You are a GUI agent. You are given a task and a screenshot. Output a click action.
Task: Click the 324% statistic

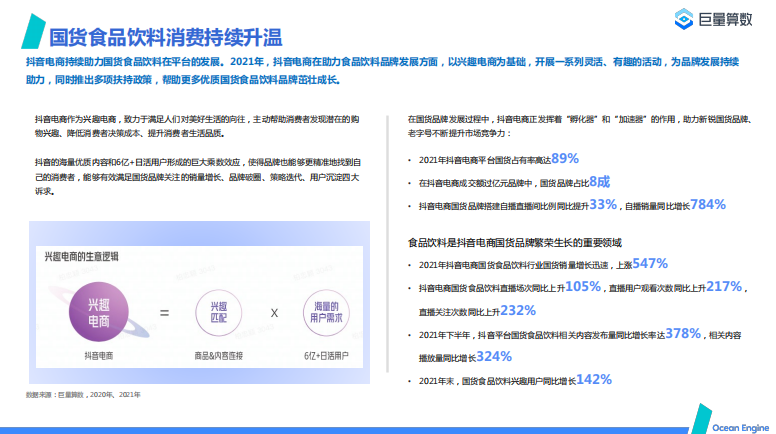[494, 356]
